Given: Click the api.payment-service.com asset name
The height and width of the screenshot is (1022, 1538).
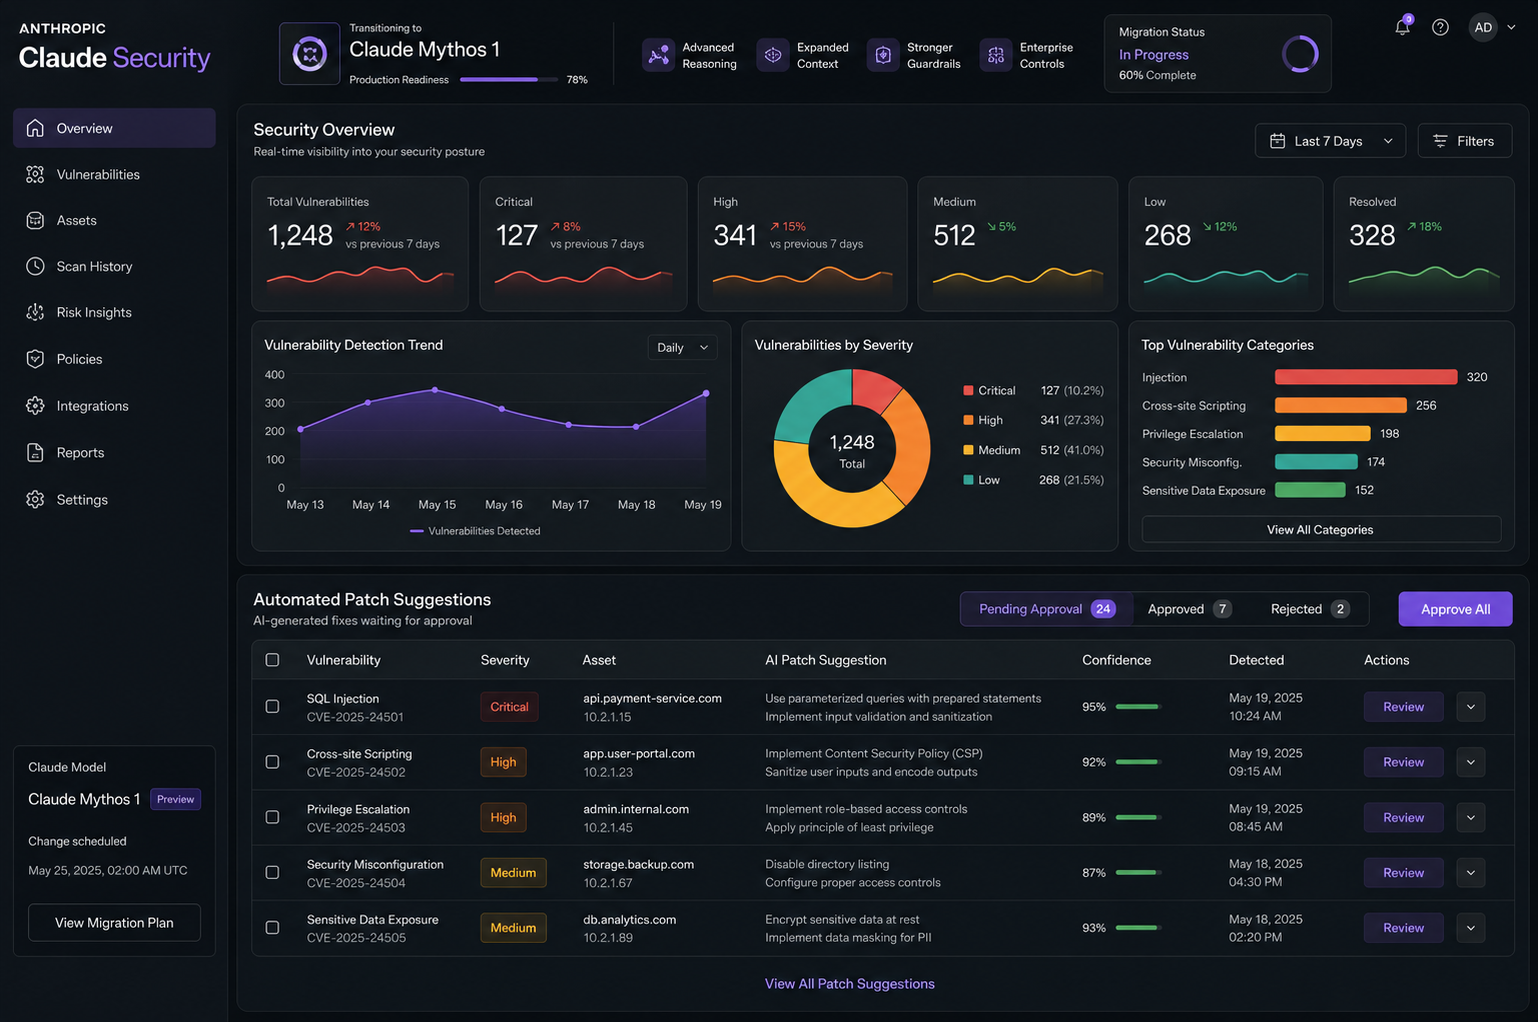Looking at the screenshot, I should pos(652,698).
